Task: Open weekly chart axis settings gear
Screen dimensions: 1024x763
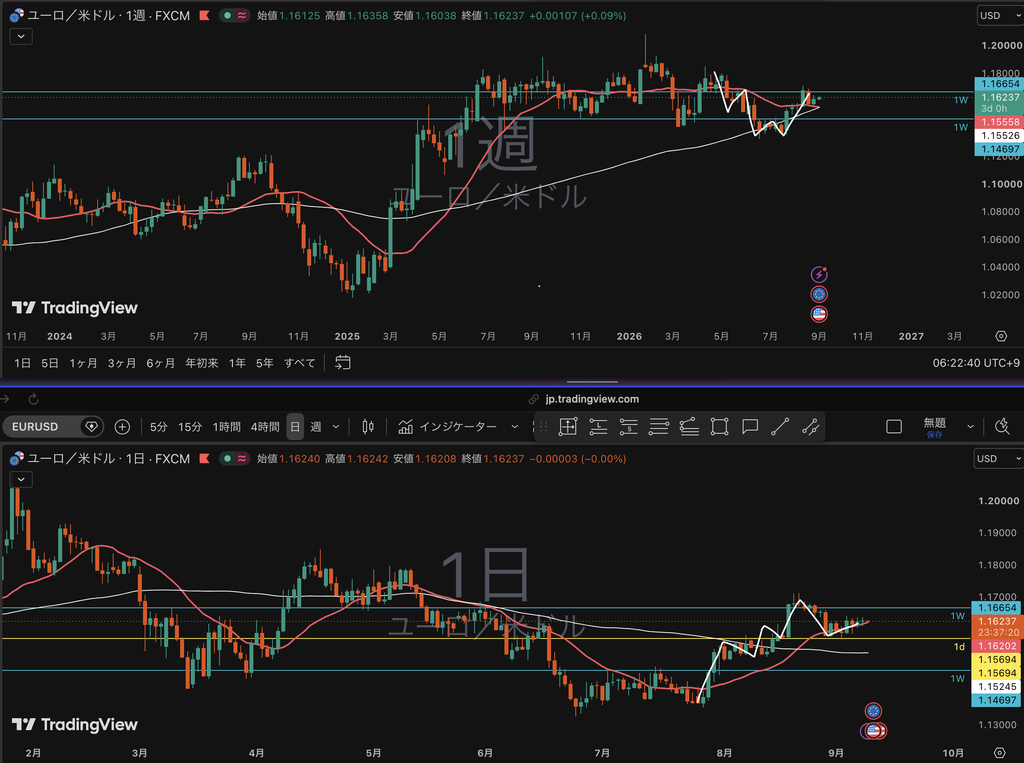Action: coord(1001,336)
